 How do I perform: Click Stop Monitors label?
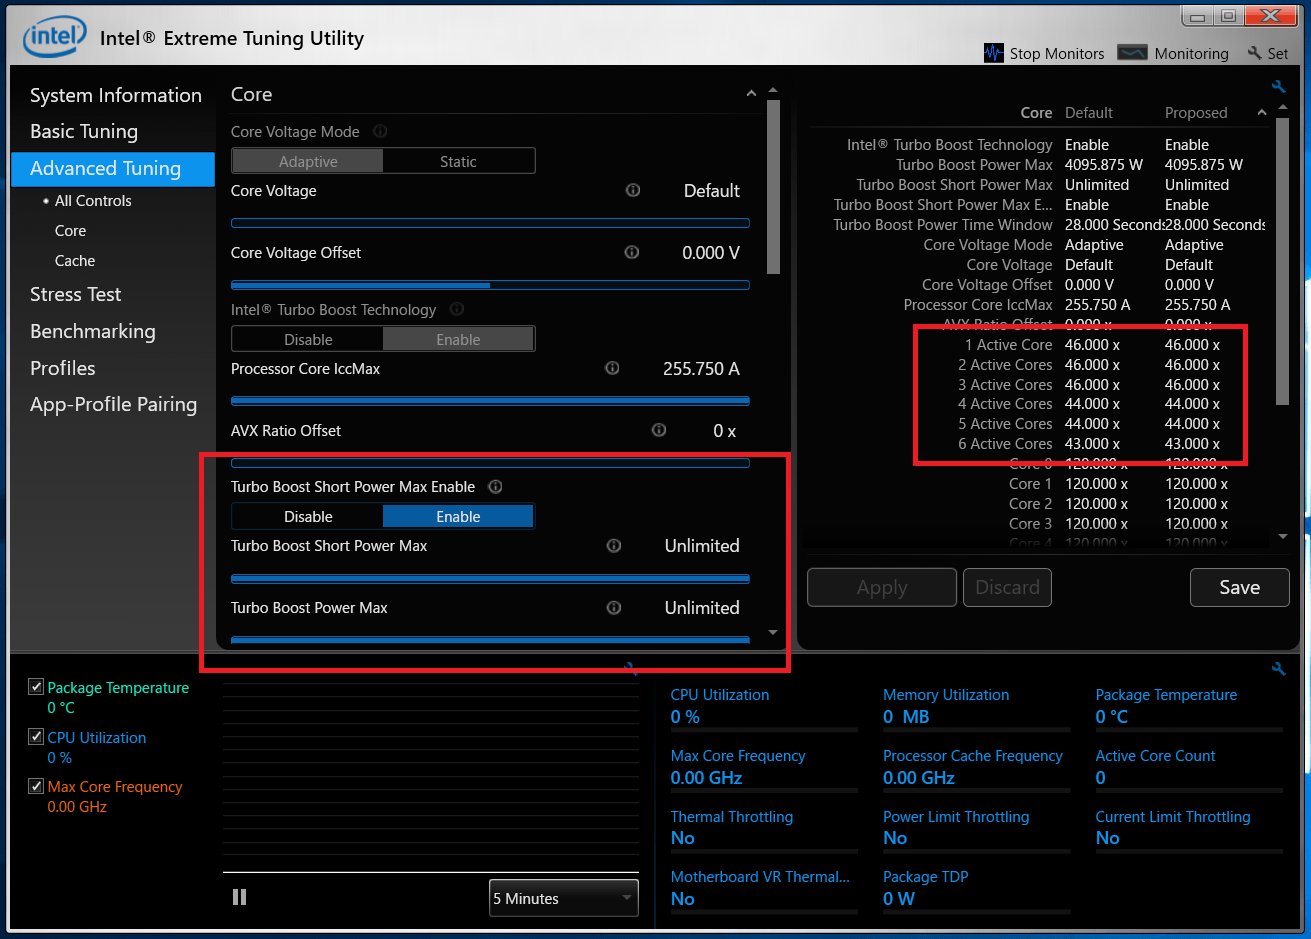(1057, 53)
